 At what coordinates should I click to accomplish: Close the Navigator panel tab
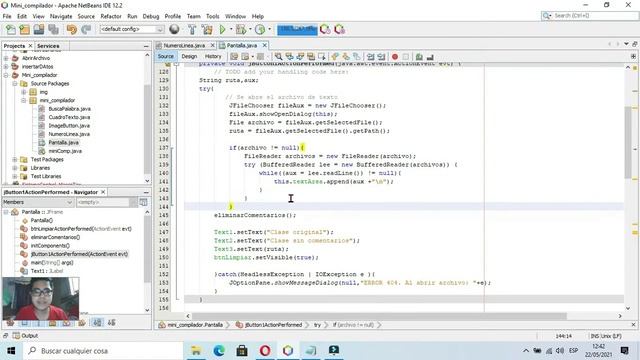tap(103, 192)
